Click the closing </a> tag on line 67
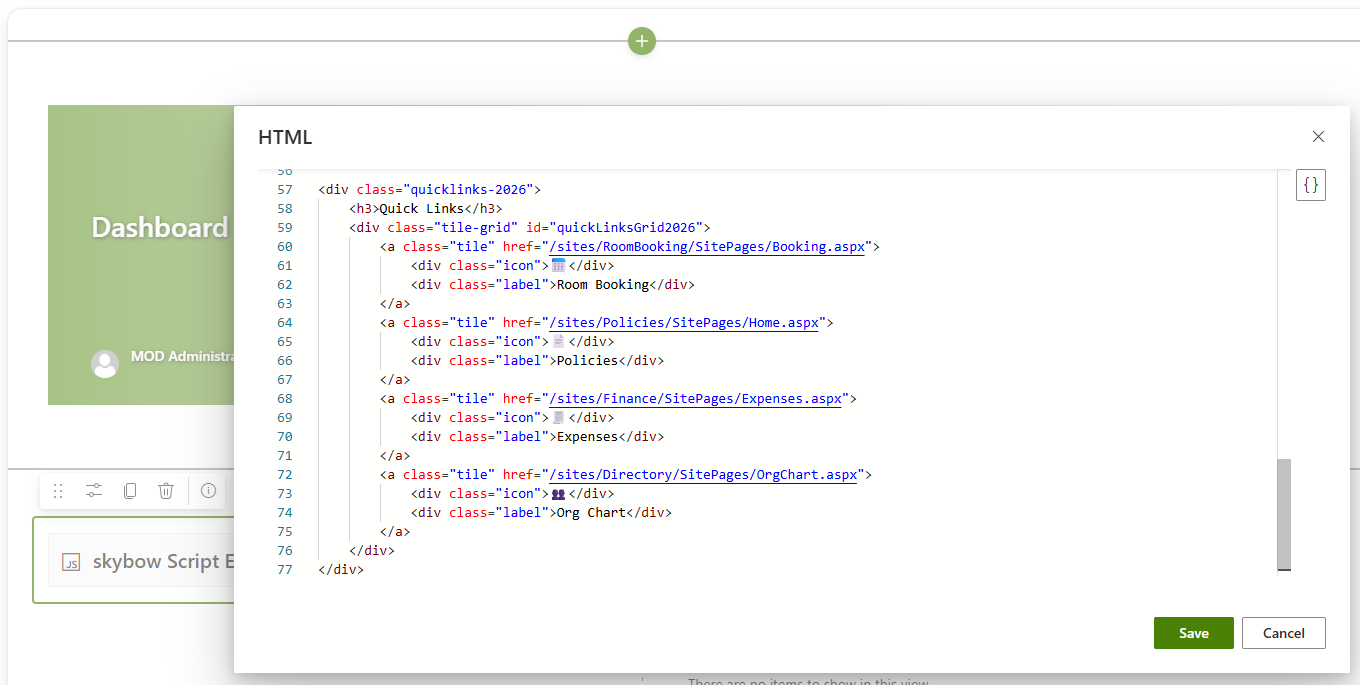Image resolution: width=1360 pixels, height=685 pixels. (x=395, y=379)
